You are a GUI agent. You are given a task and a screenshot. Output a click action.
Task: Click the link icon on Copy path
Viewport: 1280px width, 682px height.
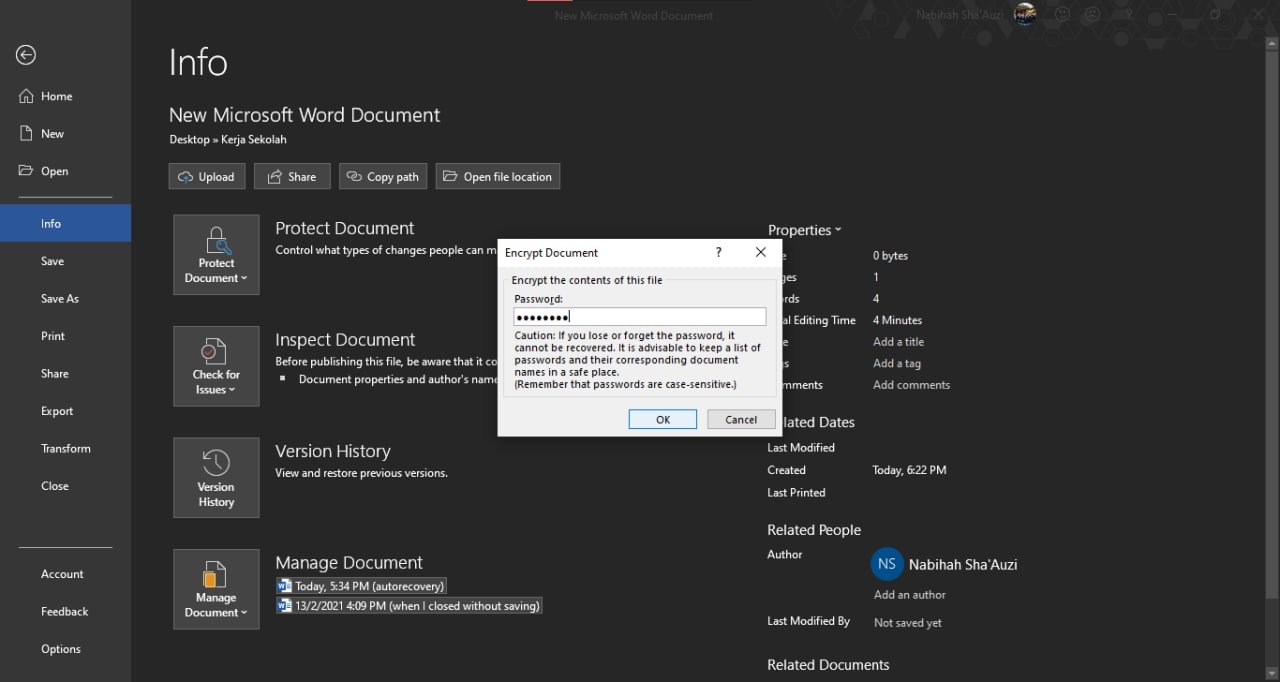(x=354, y=177)
